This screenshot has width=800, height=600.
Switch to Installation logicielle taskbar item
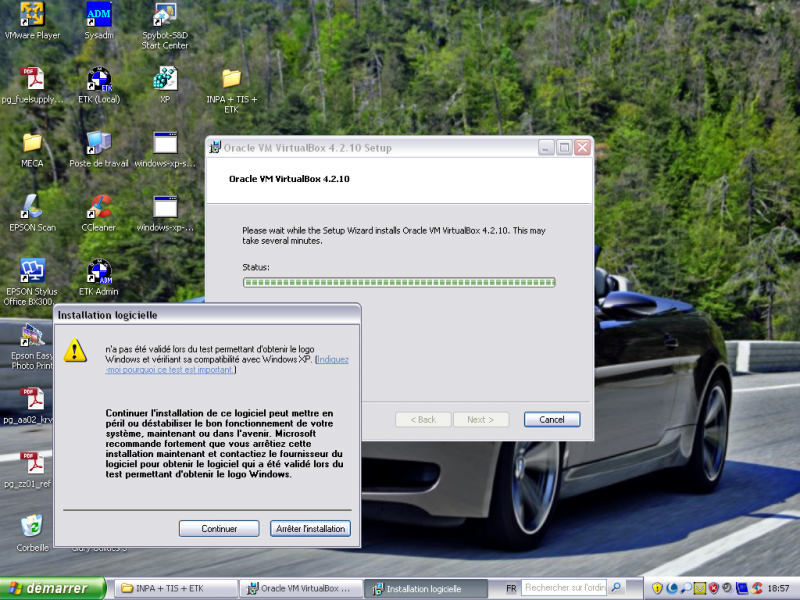coord(426,588)
